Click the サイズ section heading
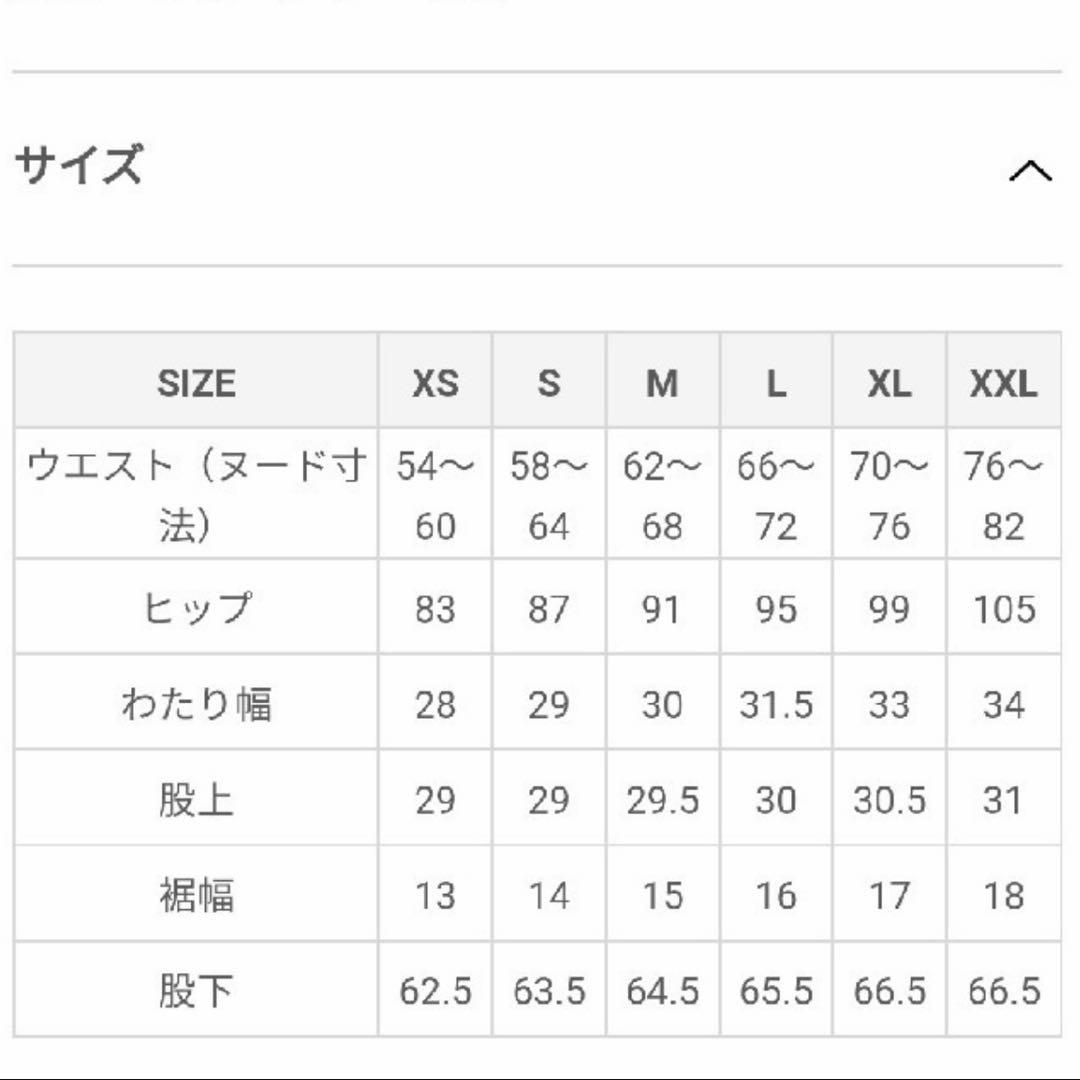 point(80,165)
